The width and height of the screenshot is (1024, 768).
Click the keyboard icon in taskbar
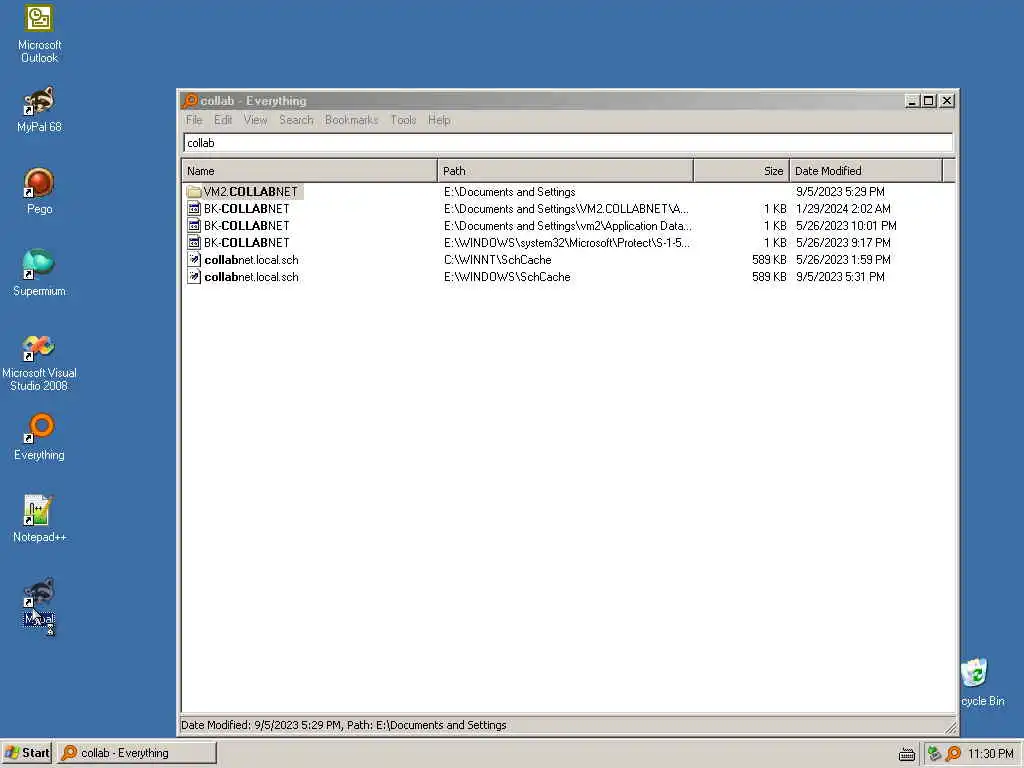[x=907, y=754]
